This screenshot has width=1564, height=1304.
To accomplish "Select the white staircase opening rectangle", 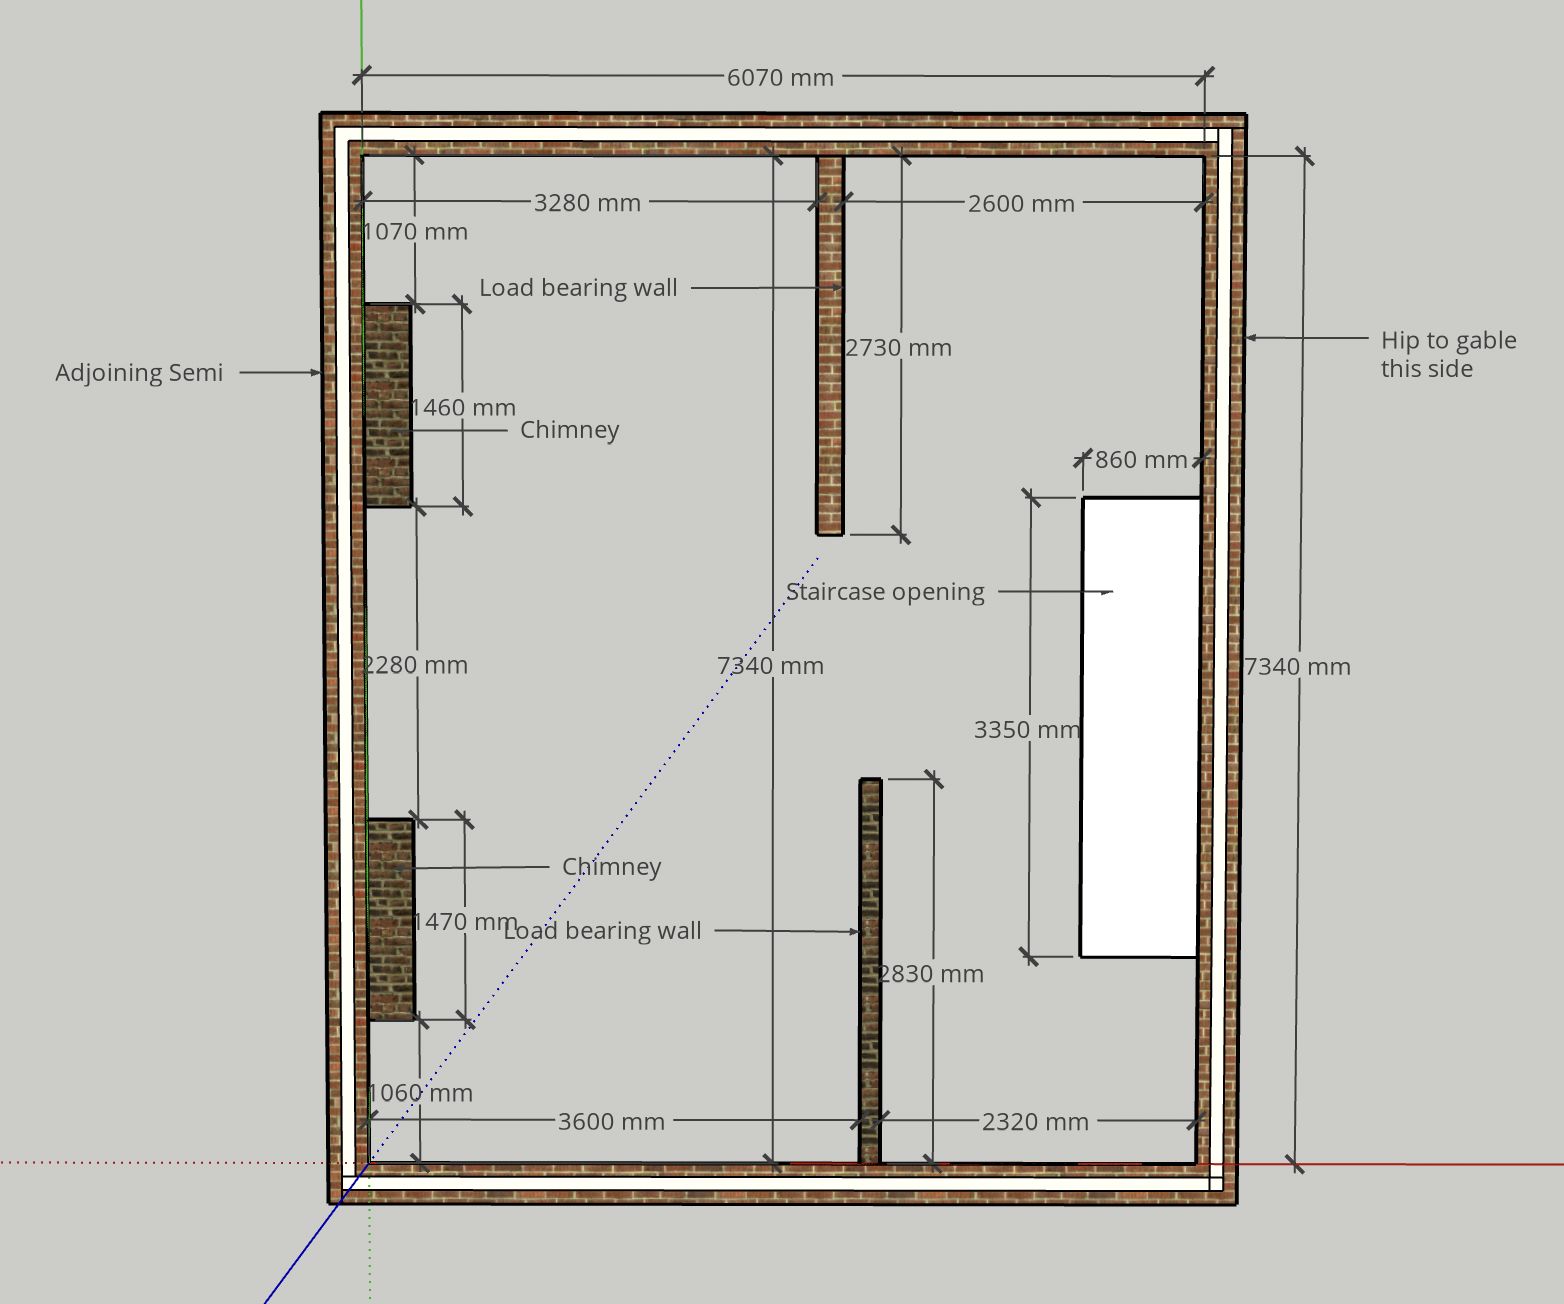I will pyautogui.click(x=1140, y=725).
